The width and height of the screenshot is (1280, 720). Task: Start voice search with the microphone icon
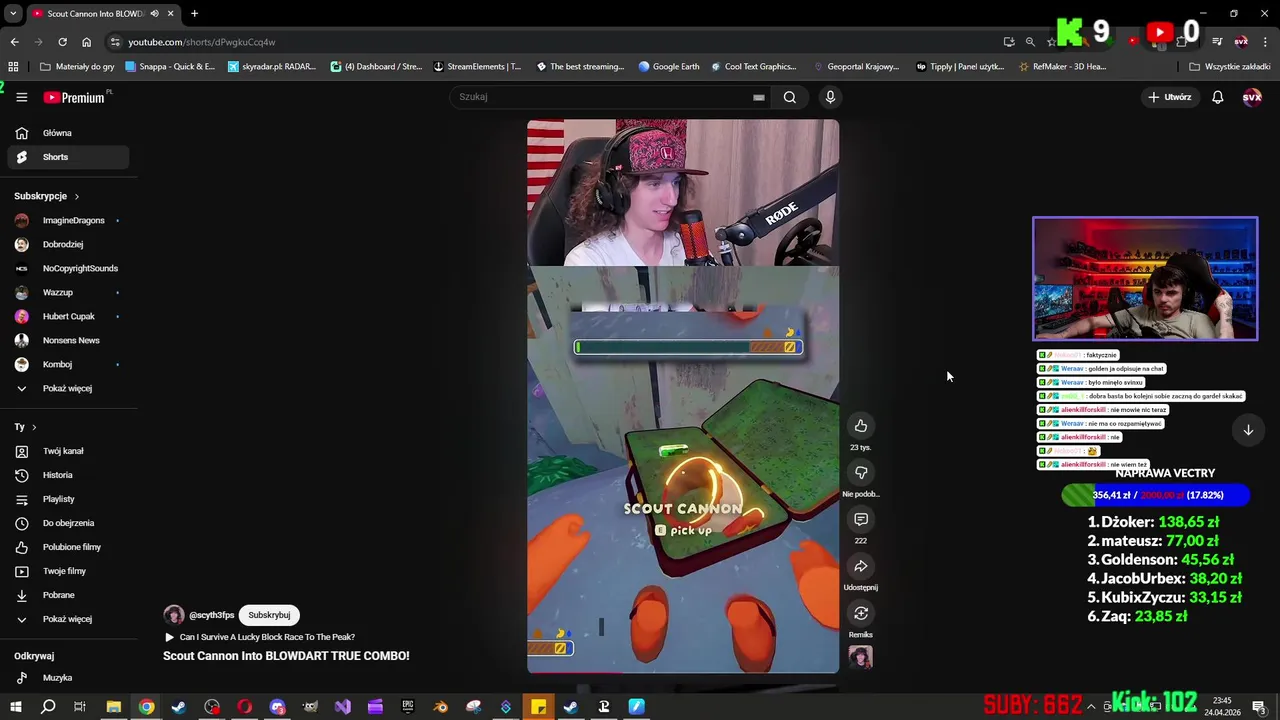click(830, 97)
